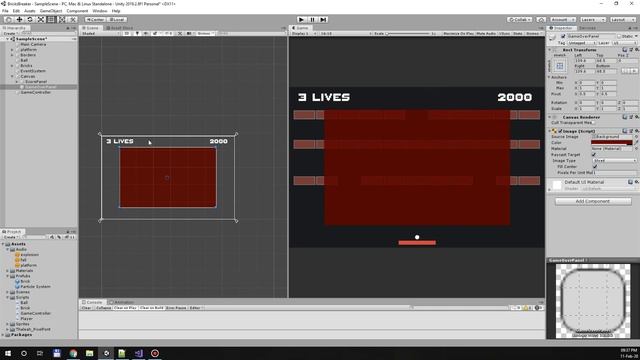Open the Layers dropdown
The image size is (640, 360).
(x=592, y=20)
